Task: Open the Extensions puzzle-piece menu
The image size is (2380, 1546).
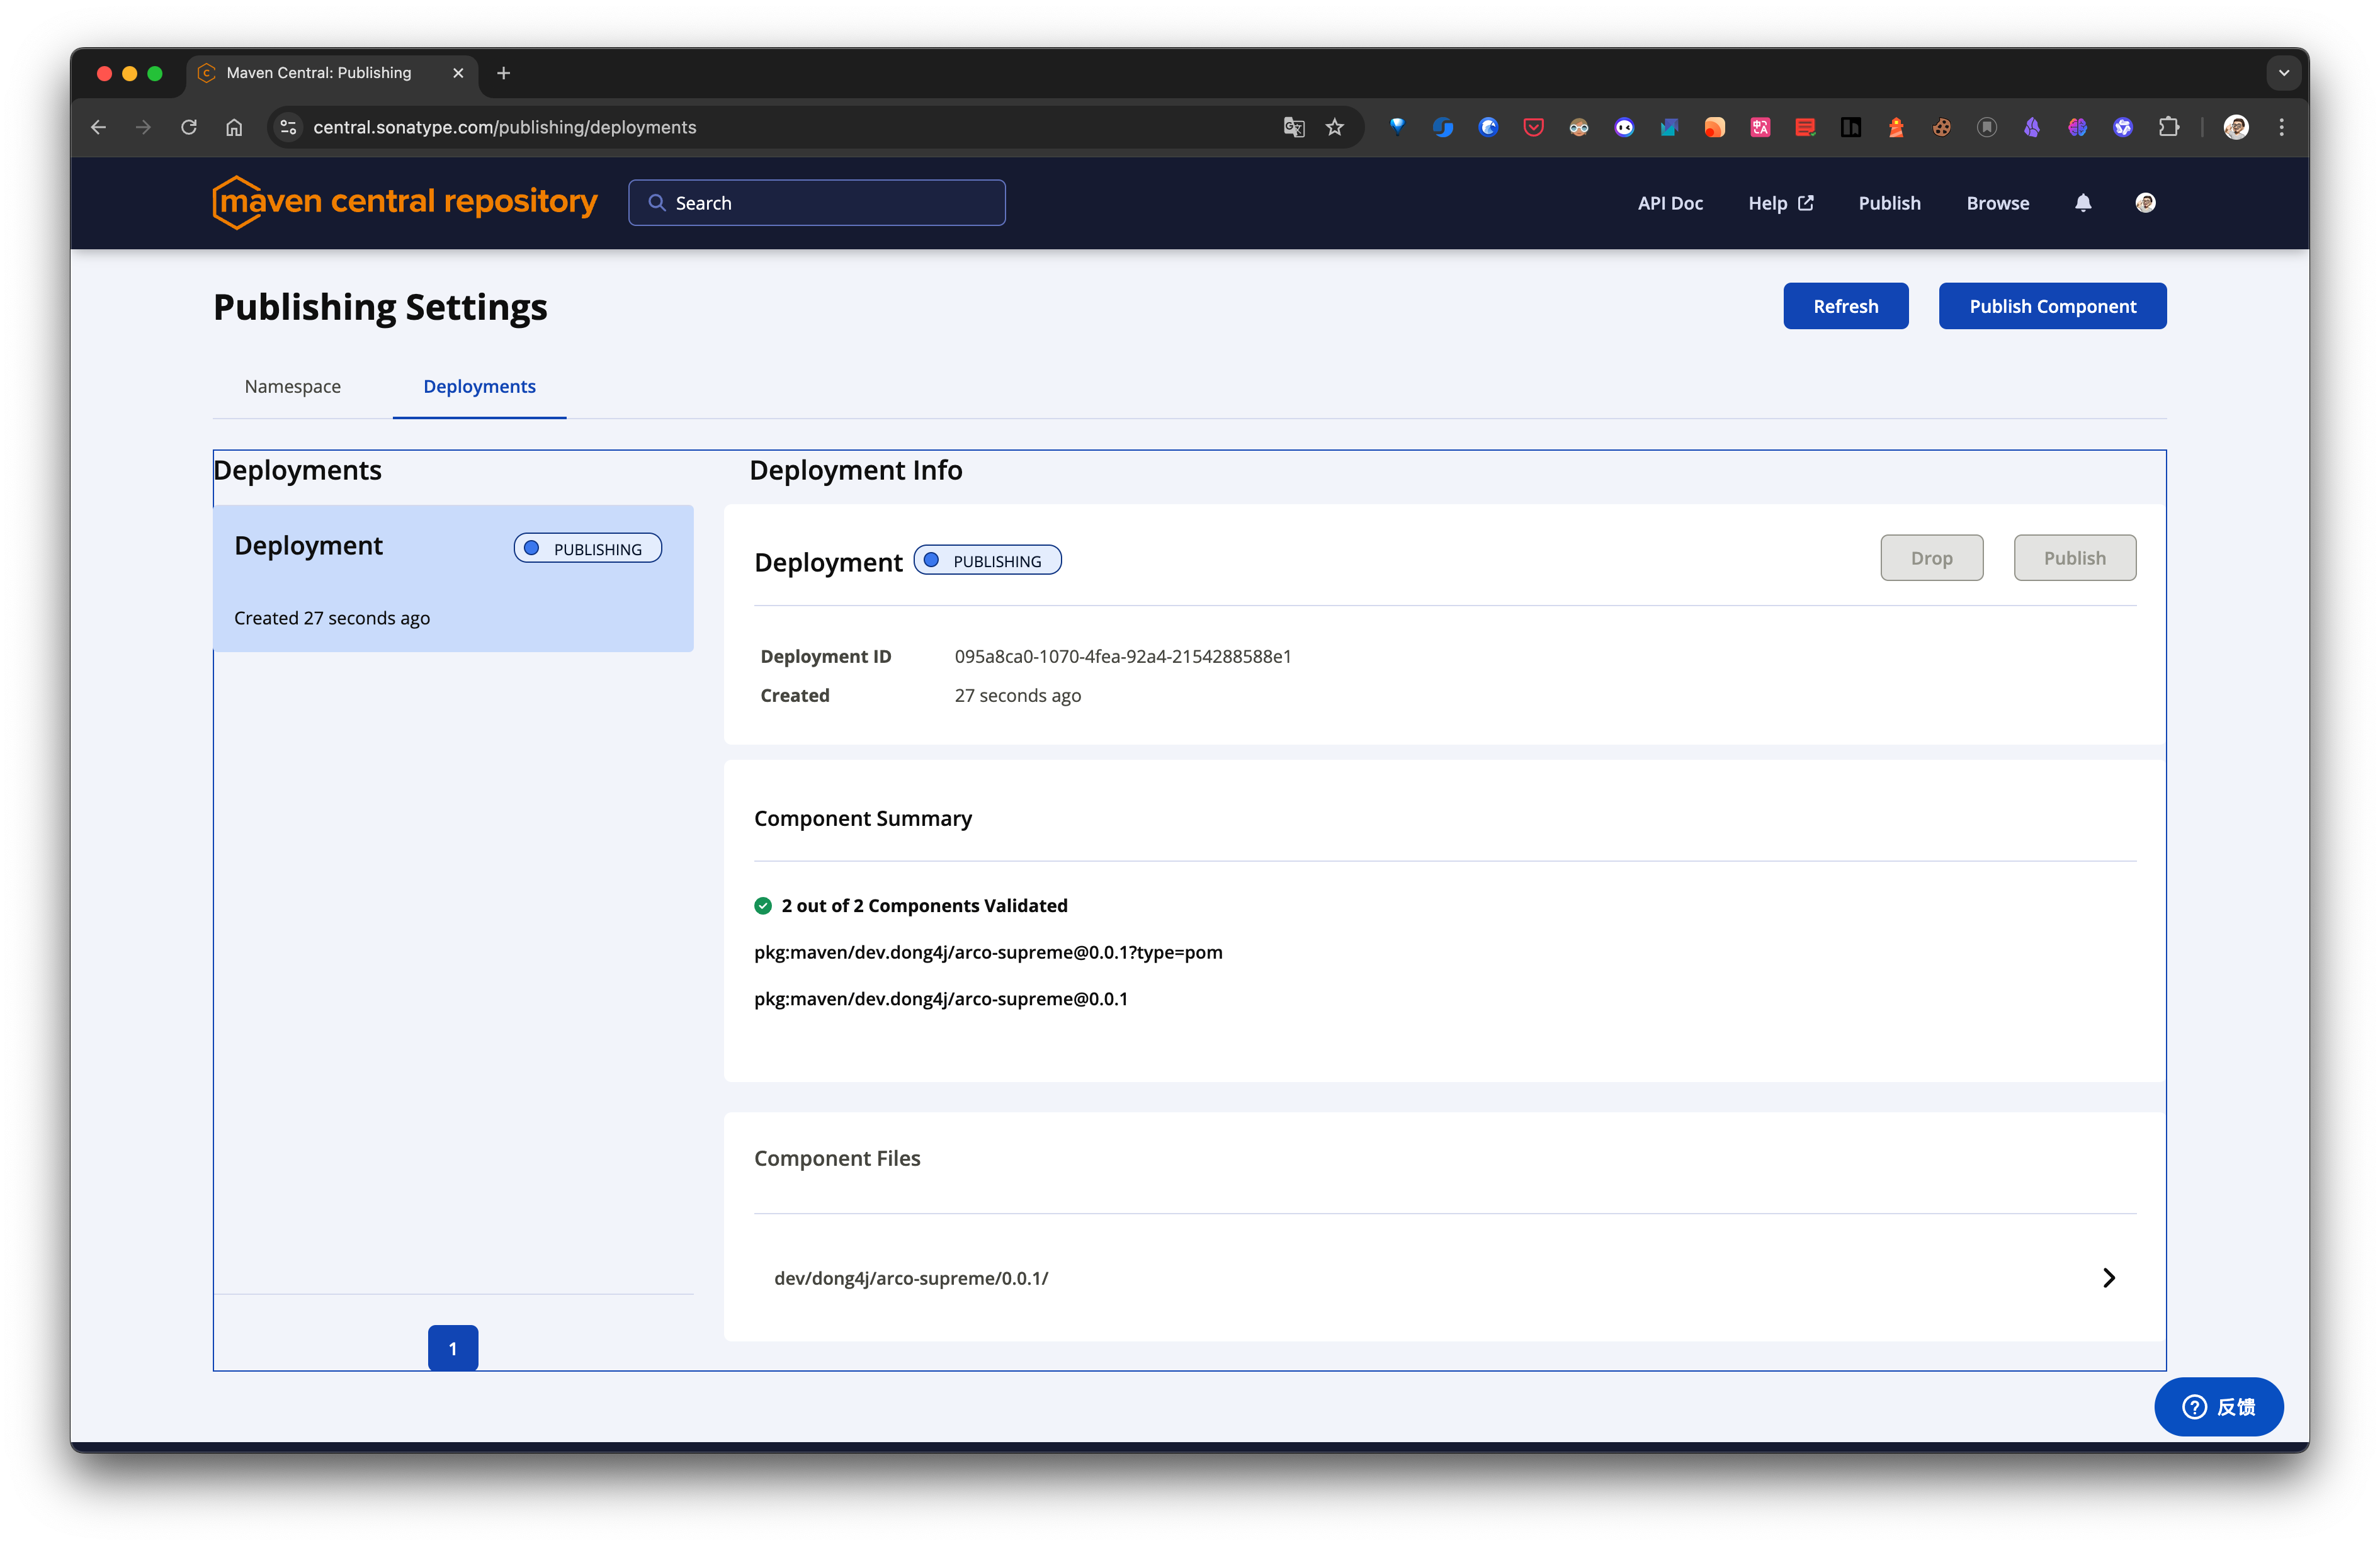Action: pyautogui.click(x=2168, y=127)
